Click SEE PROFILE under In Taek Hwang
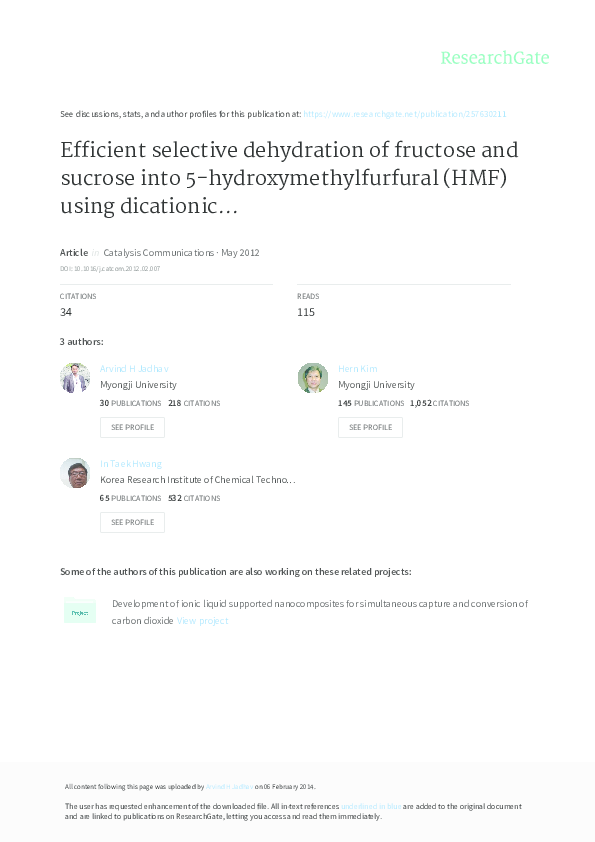This screenshot has height=842, width=595. (x=132, y=522)
